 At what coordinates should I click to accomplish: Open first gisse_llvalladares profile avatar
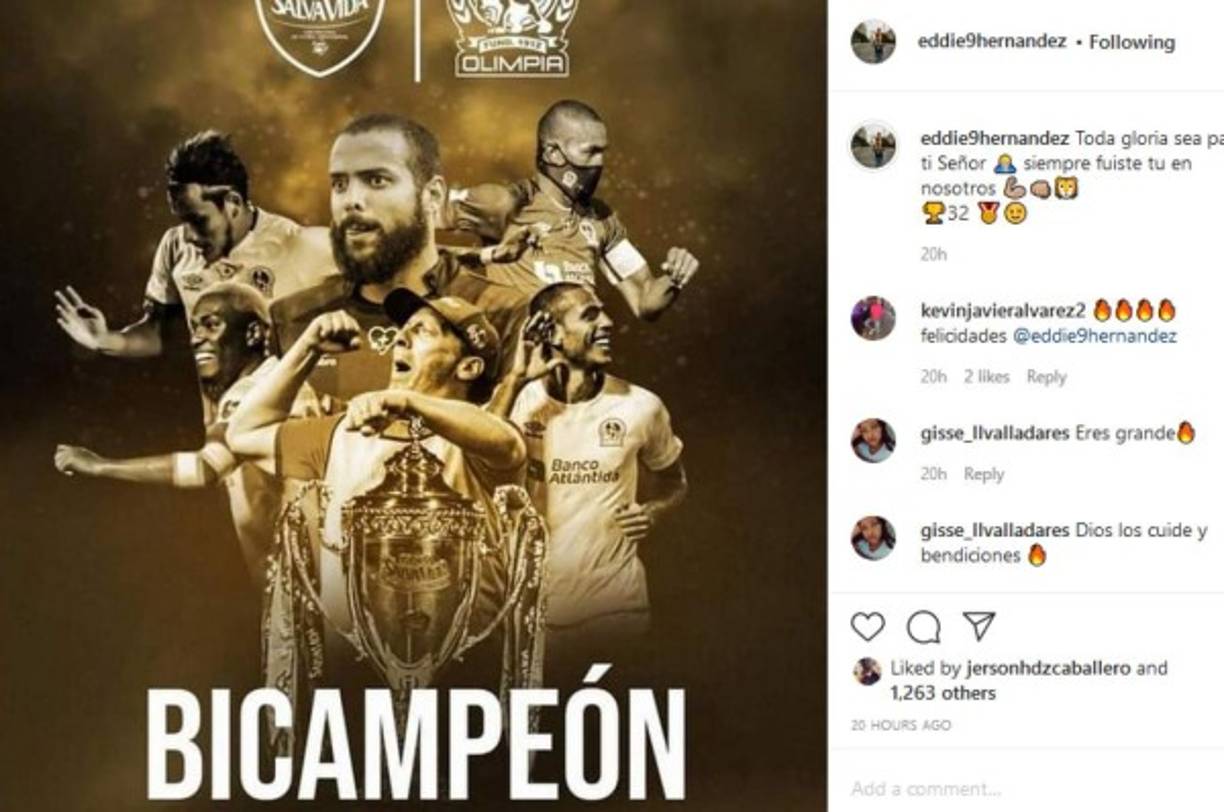873,440
